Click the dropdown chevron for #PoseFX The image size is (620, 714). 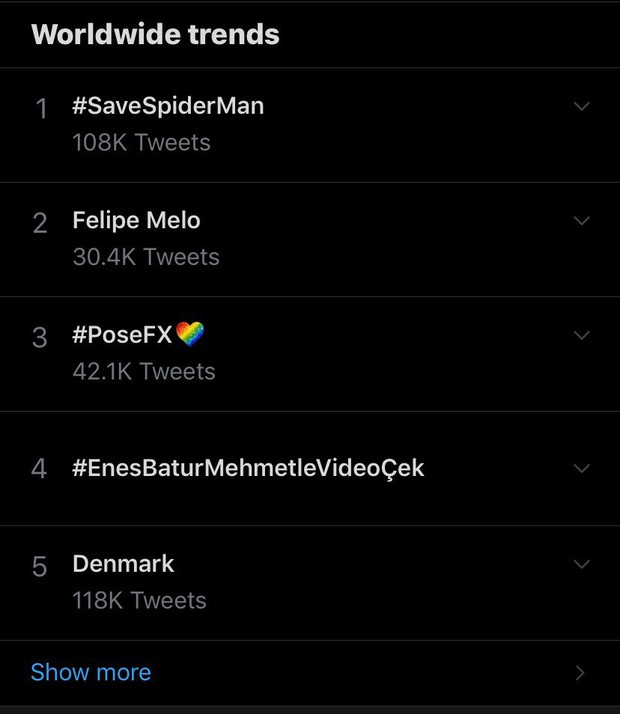coord(581,335)
